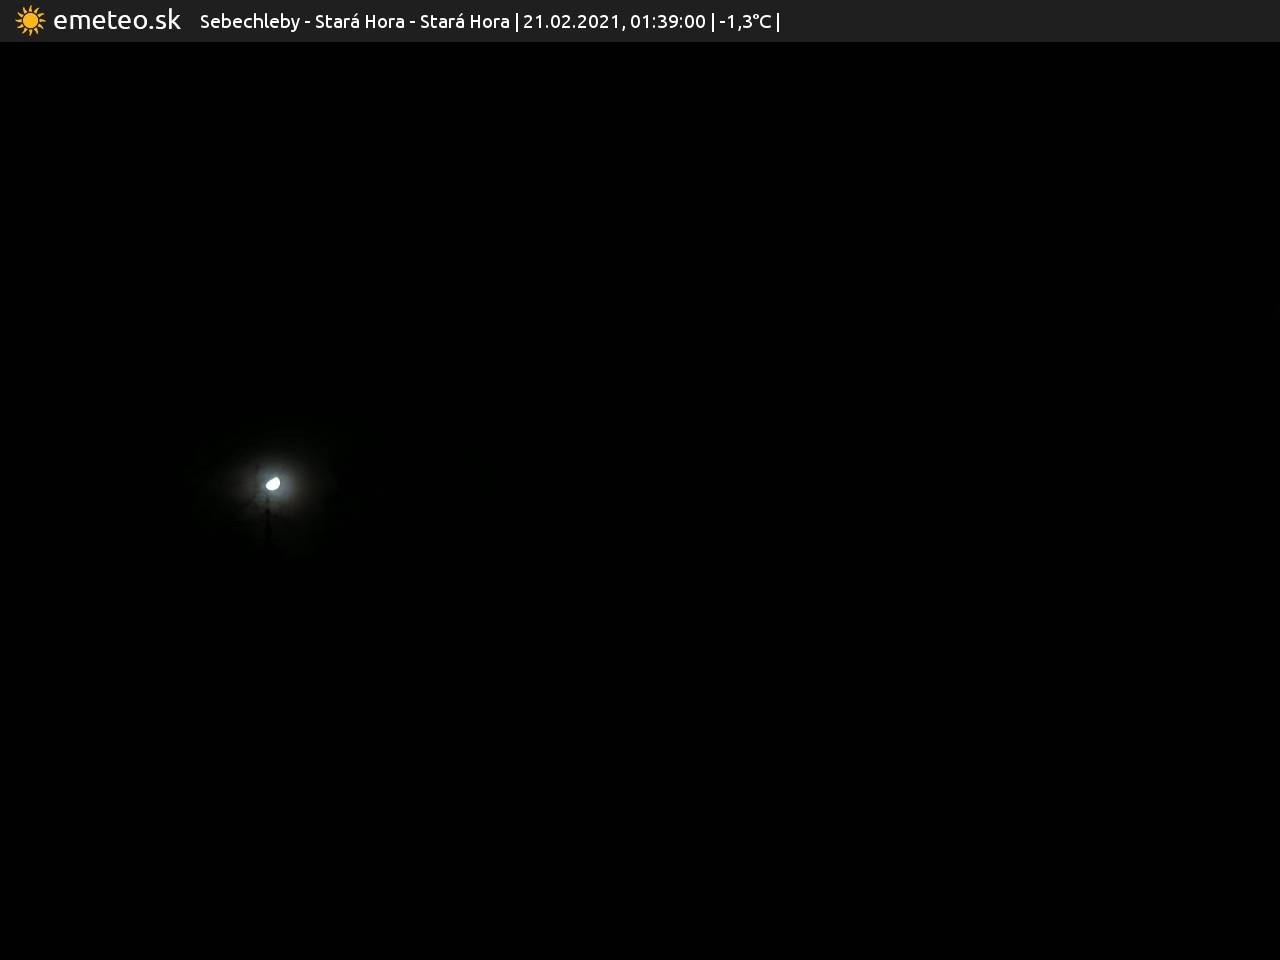1280x960 pixels.
Task: Click the hyphen after Sebechleby
Action: 308,22
